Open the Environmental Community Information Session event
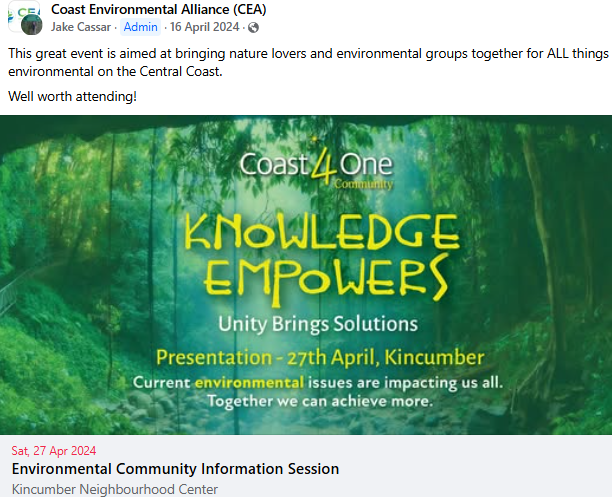Viewport: 612px width, 497px height. pyautogui.click(x=175, y=469)
